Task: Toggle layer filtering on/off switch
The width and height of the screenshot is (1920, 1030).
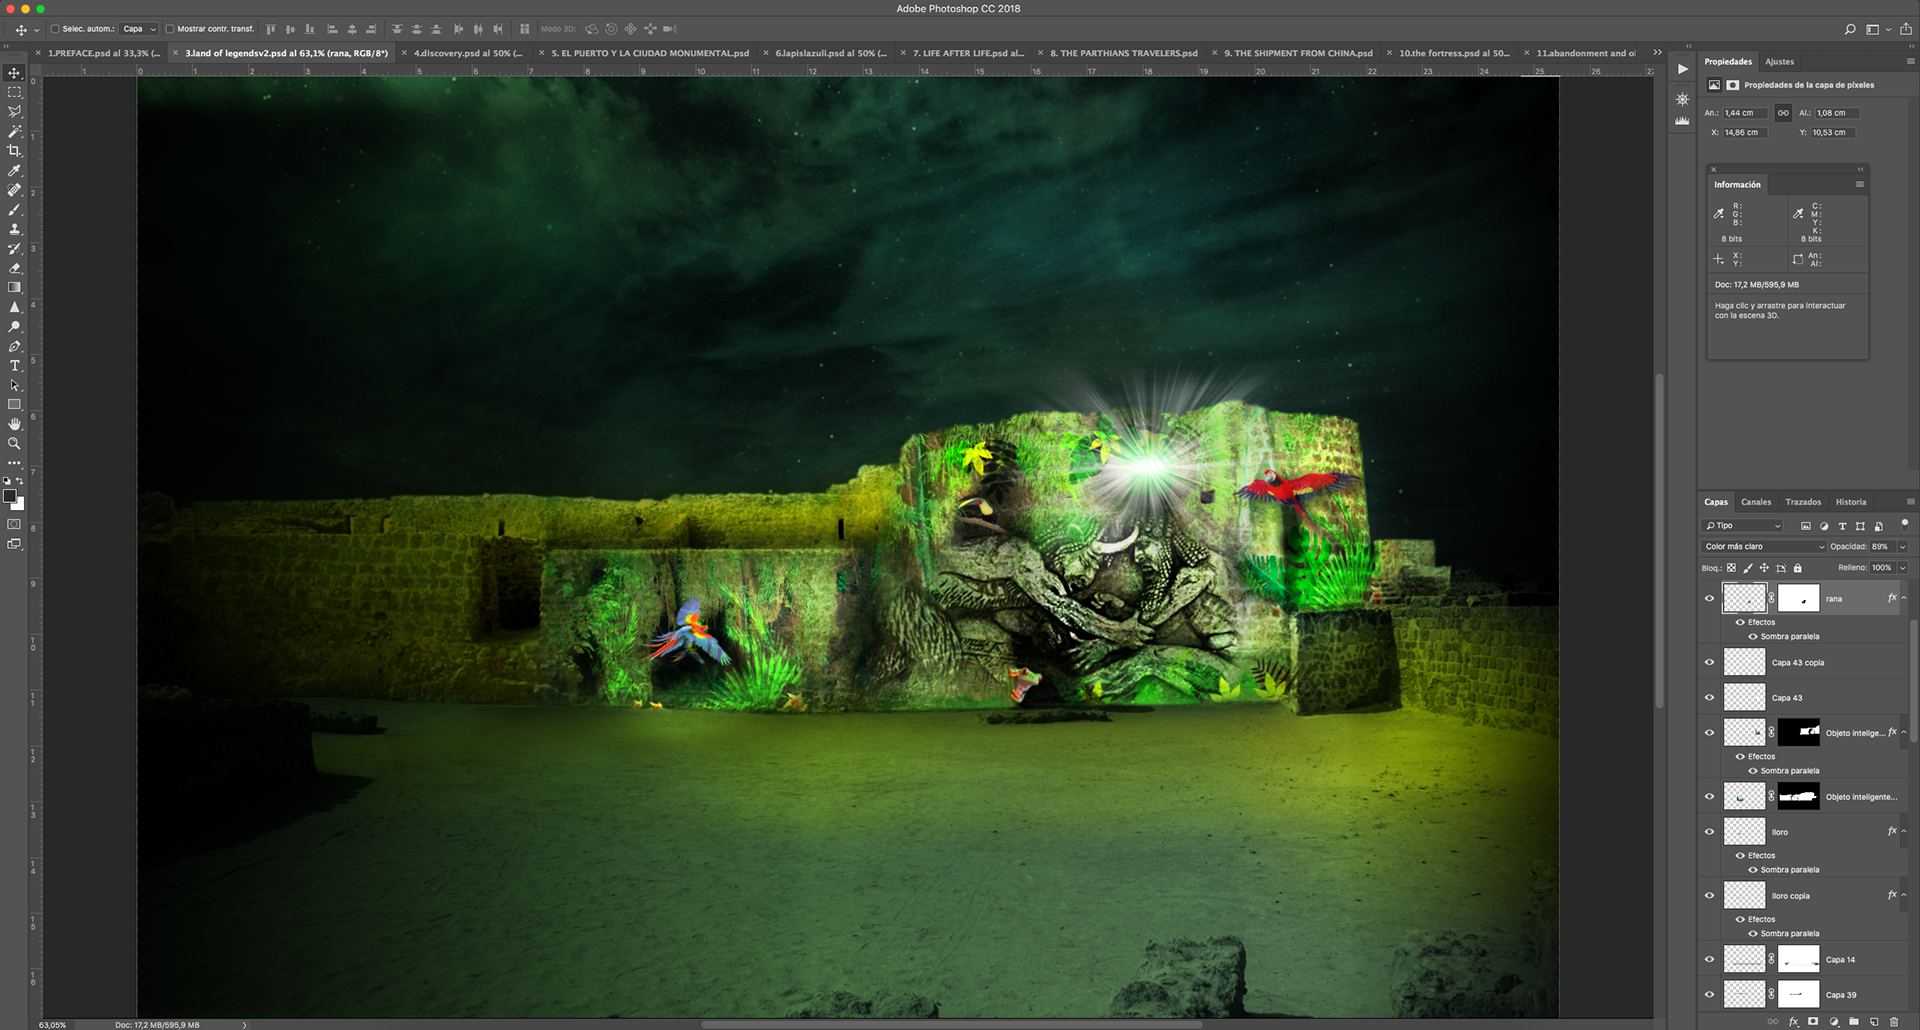Action: click(1904, 523)
